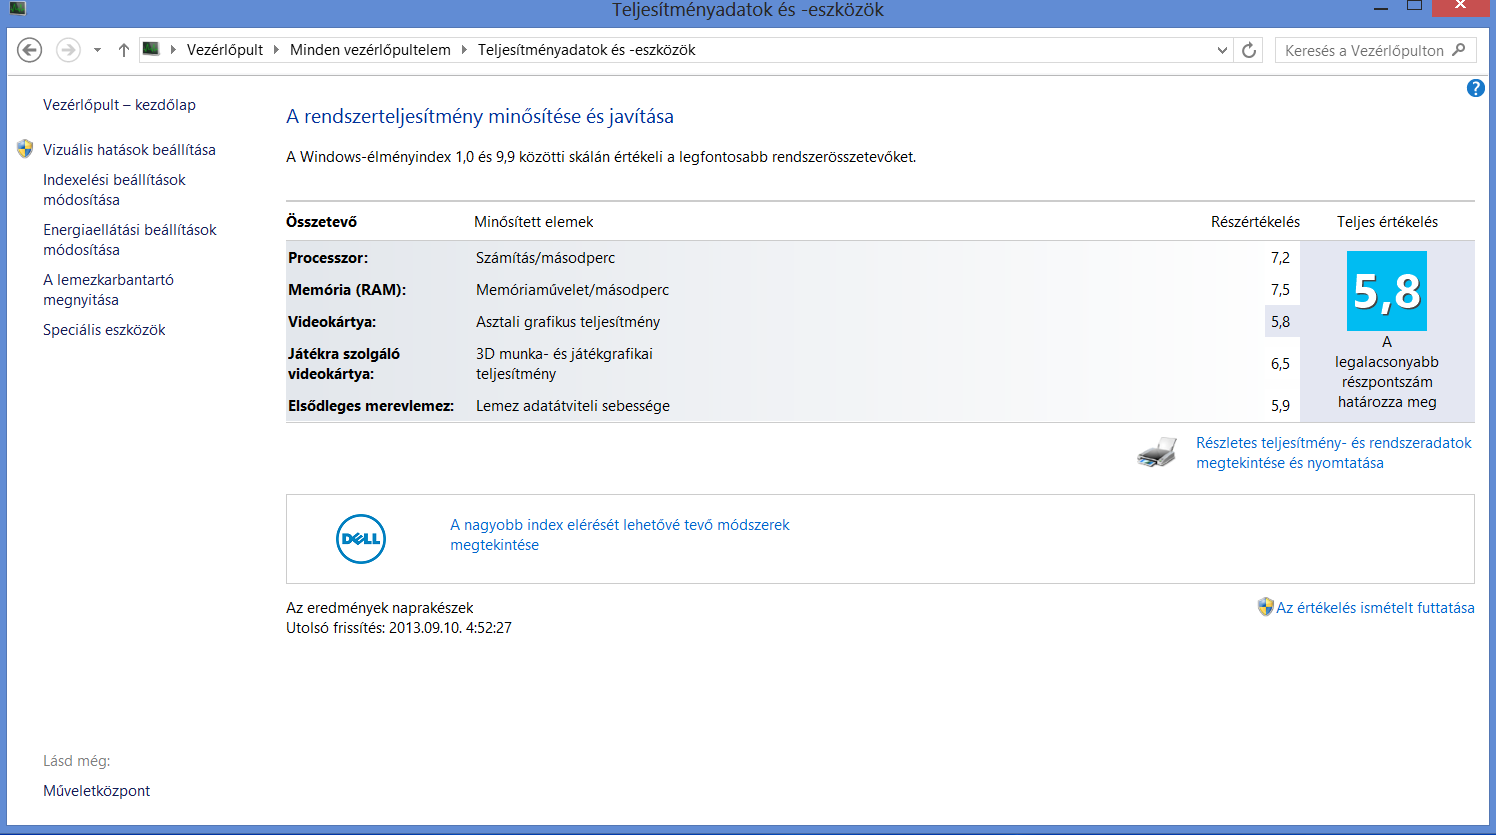The height and width of the screenshot is (835, 1496).
Task: Expand the chevron after Vezérlőpult breadcrumb
Action: tap(277, 50)
